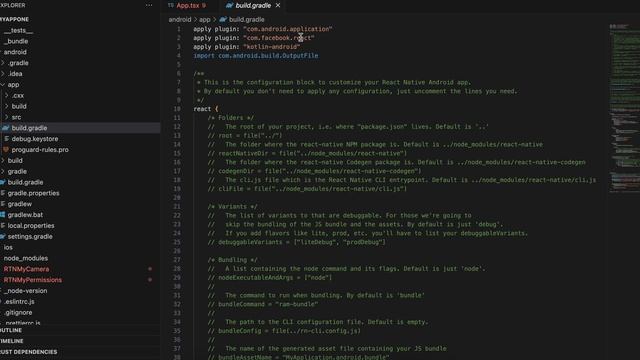640x360 pixels.
Task: Click line number 10 in gutter
Action: [177, 109]
